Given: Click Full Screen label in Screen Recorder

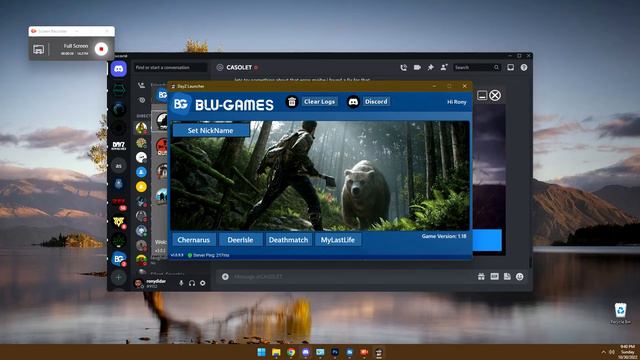Looking at the screenshot, I should pyautogui.click(x=76, y=46).
